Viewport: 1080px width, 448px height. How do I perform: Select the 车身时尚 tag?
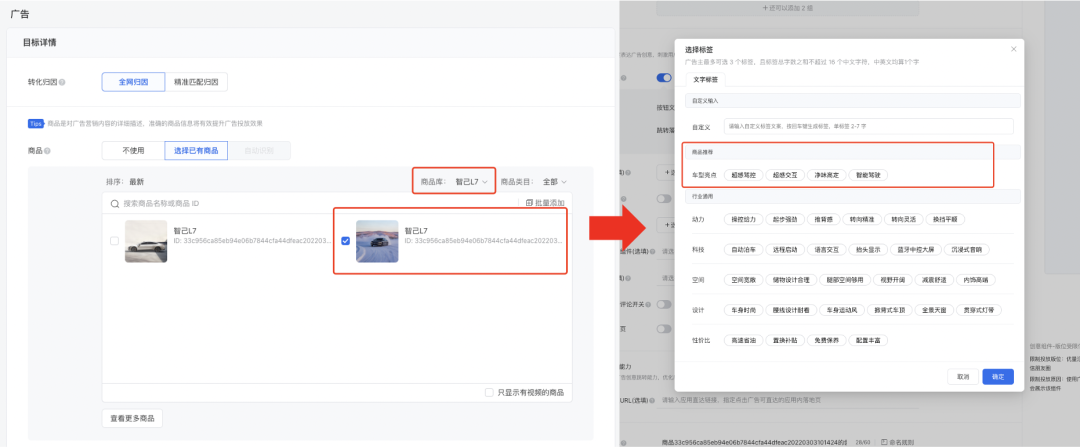[x=744, y=310]
